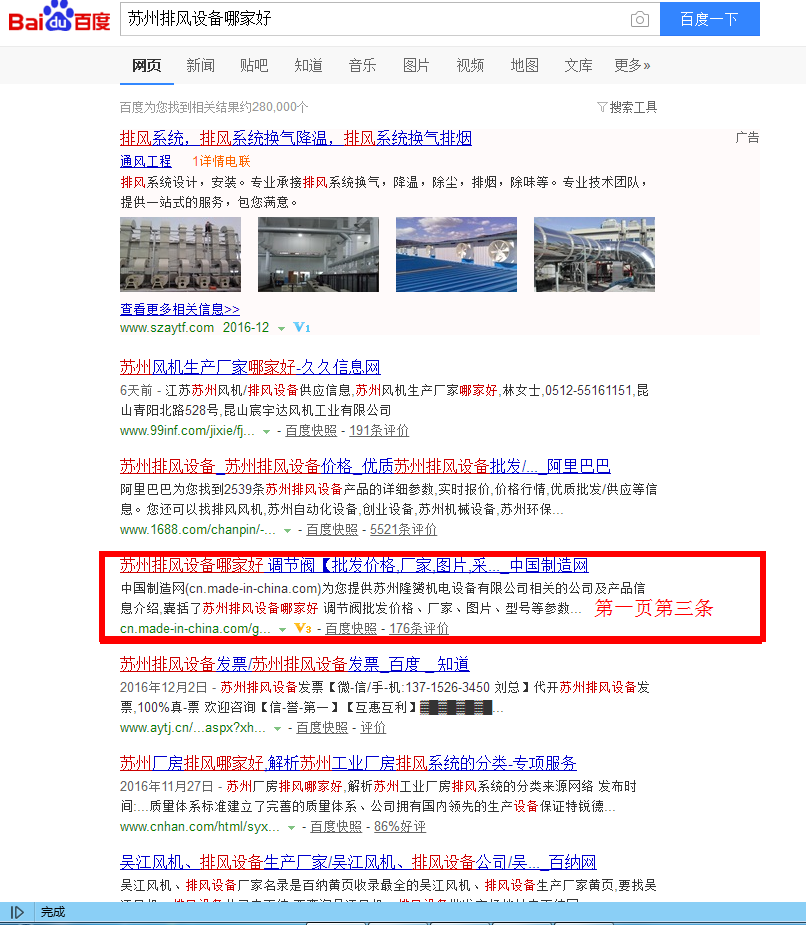Open 苏州排风设备发票 百度知道 result
The width and height of the screenshot is (806, 925).
(x=294, y=664)
